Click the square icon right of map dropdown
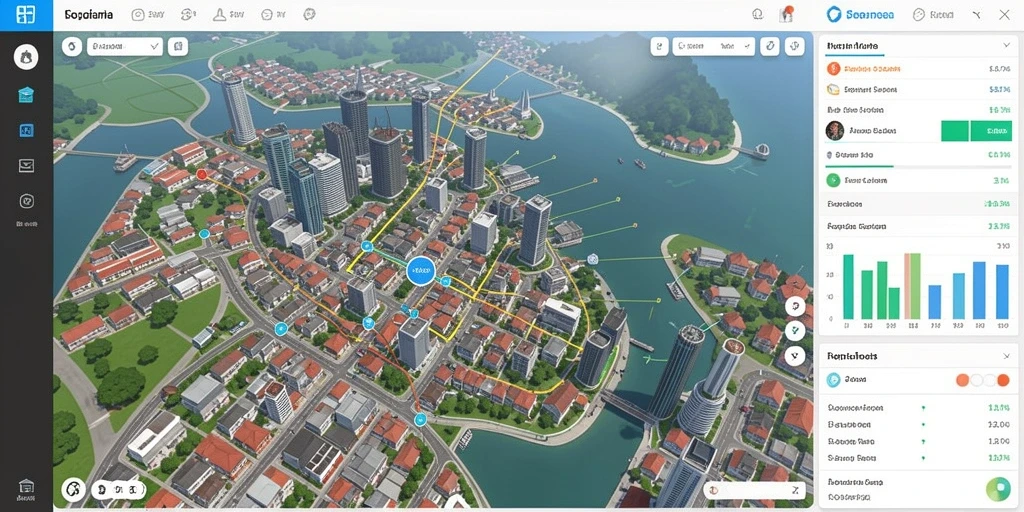1024x512 pixels. 178,46
